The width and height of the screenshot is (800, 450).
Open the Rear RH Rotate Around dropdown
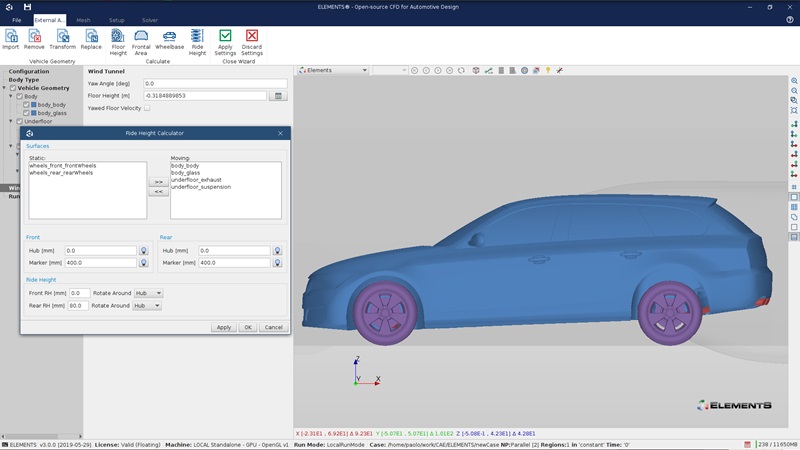[x=147, y=306]
